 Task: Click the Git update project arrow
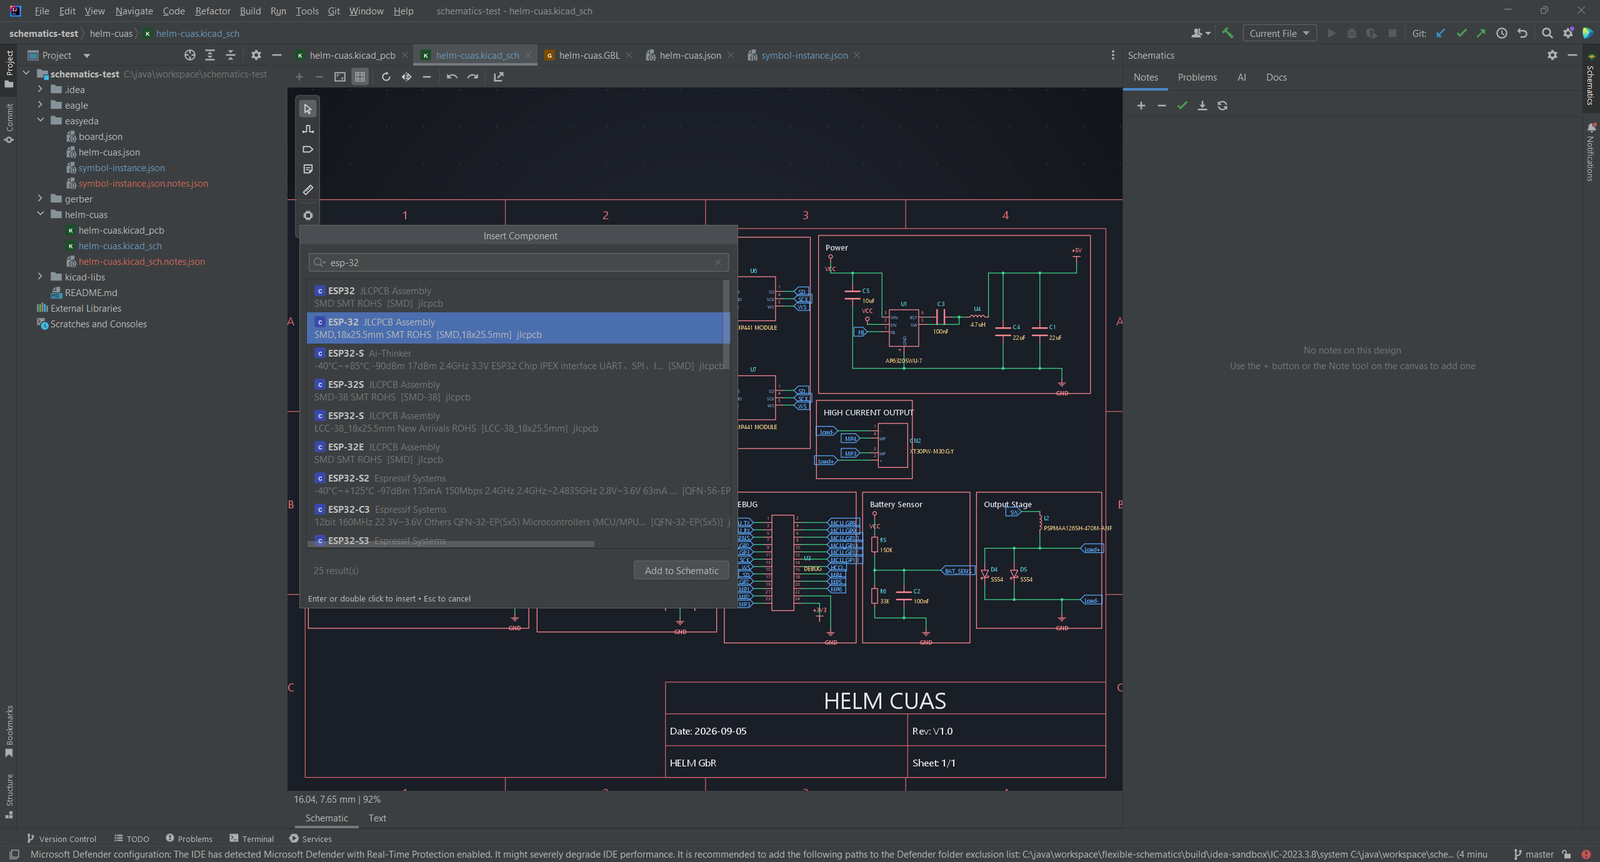(x=1441, y=33)
